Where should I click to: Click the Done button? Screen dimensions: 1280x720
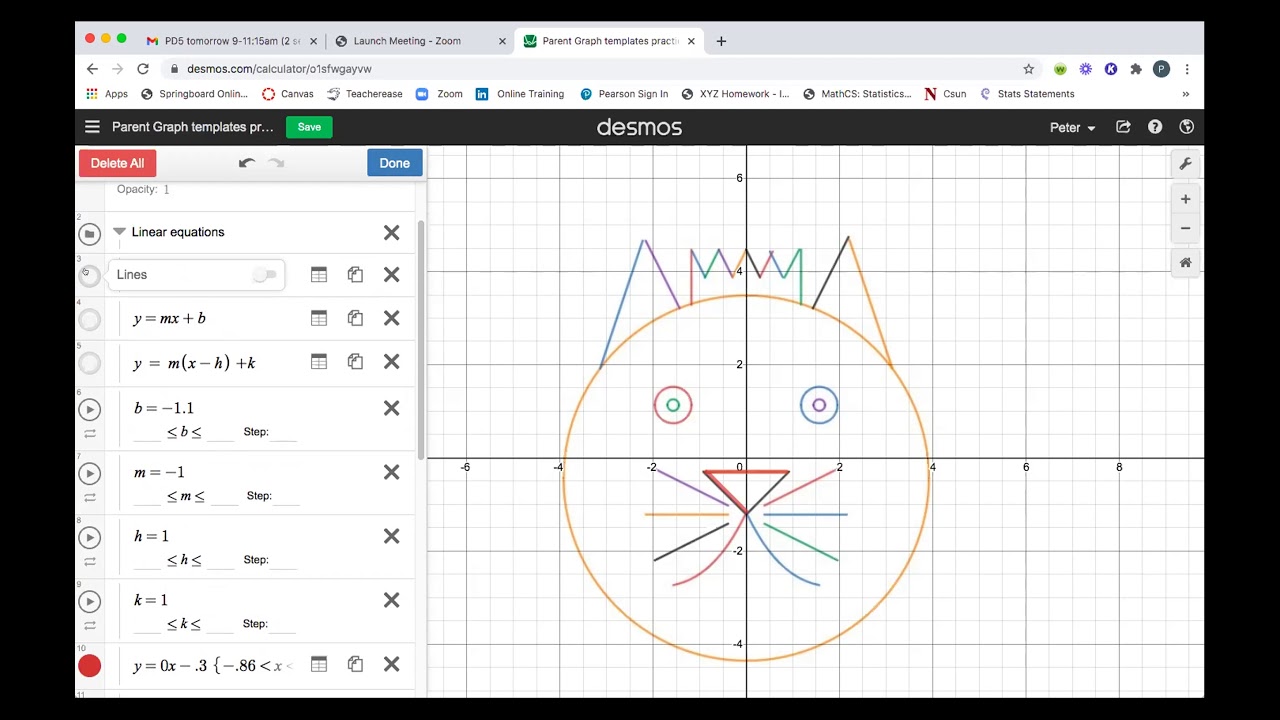tap(394, 163)
